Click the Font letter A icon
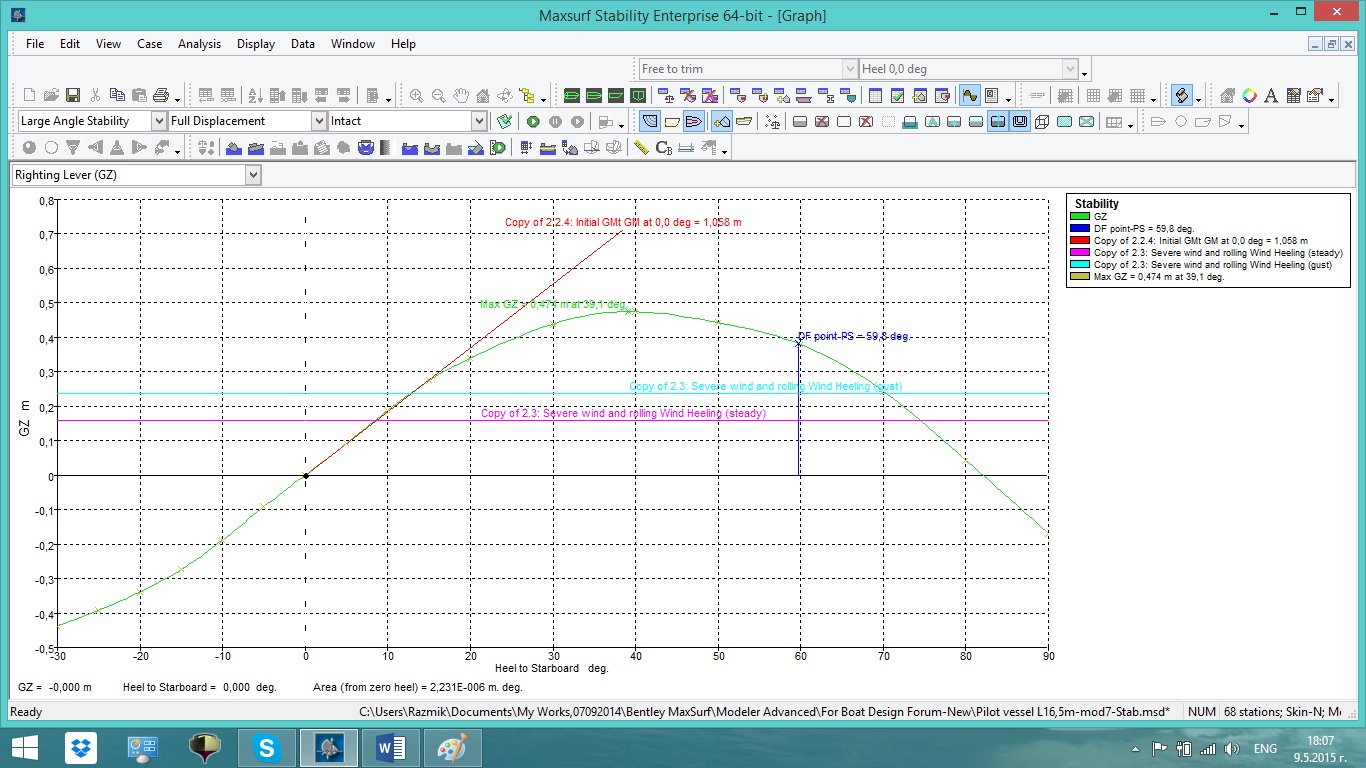The image size is (1366, 768). tap(1271, 96)
